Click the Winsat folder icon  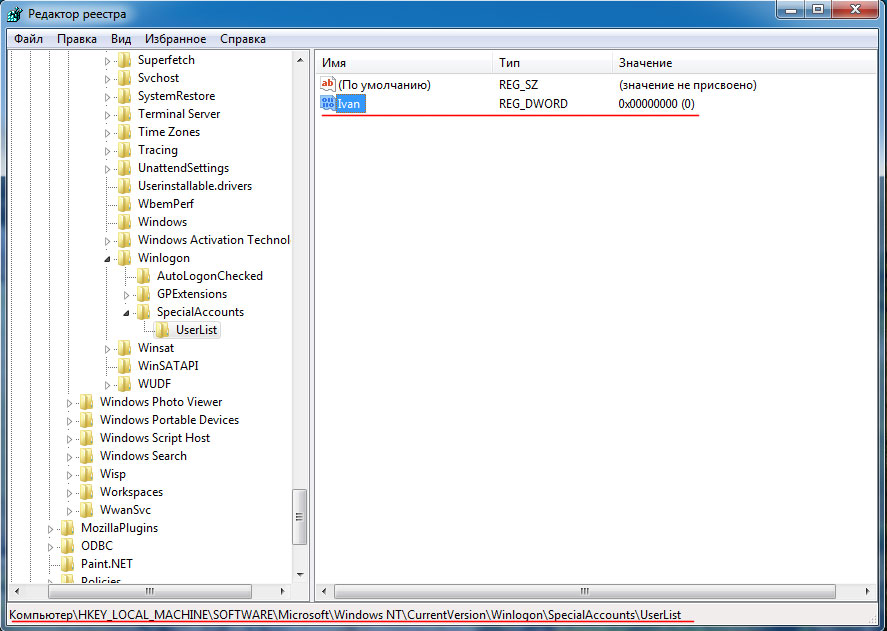point(124,348)
